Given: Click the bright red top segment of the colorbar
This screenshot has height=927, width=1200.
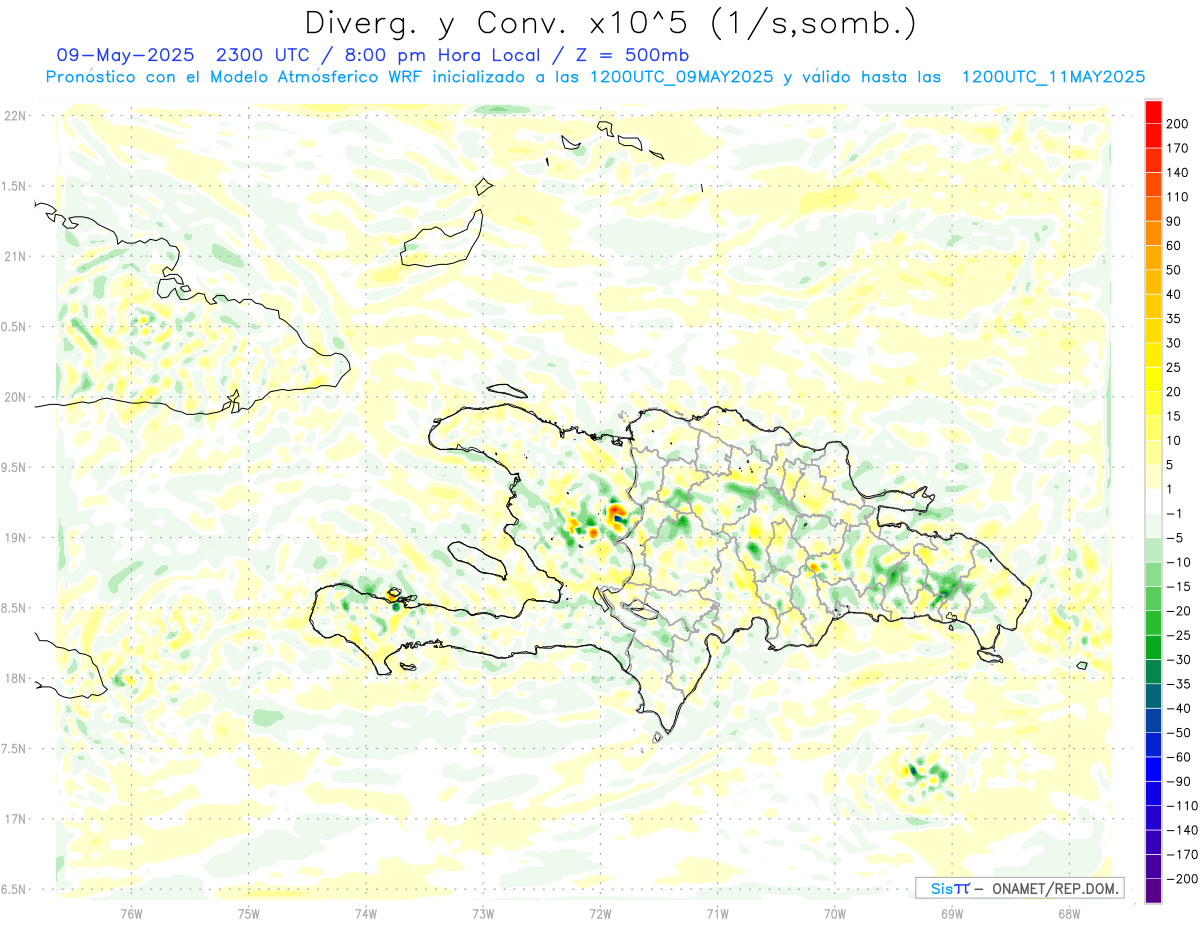Looking at the screenshot, I should (x=1154, y=111).
